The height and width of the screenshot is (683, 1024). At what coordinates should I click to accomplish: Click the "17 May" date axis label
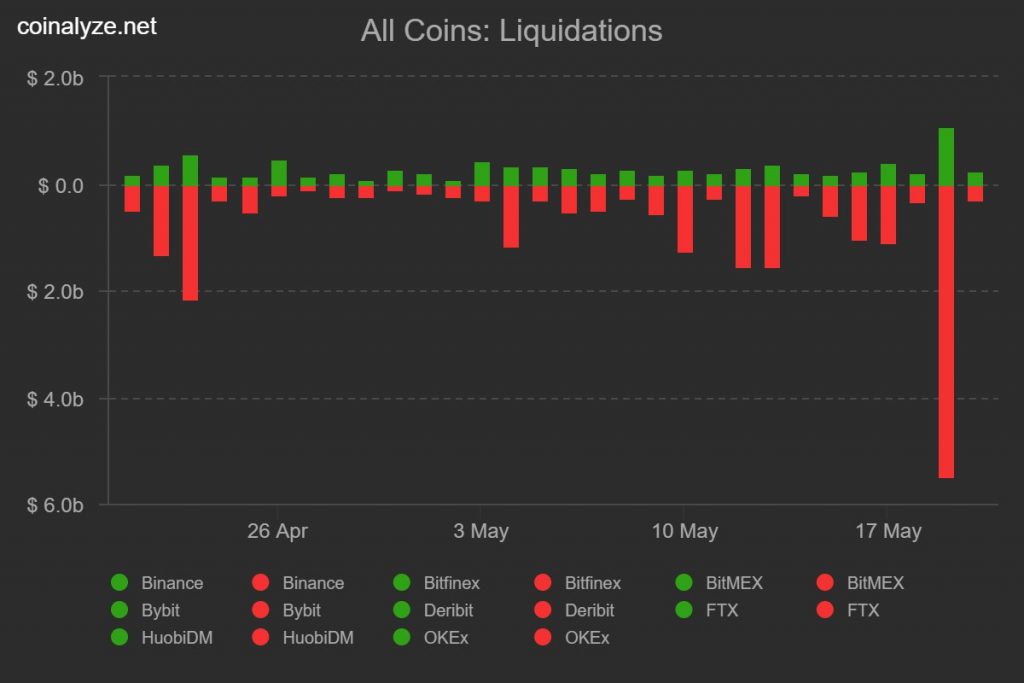889,531
